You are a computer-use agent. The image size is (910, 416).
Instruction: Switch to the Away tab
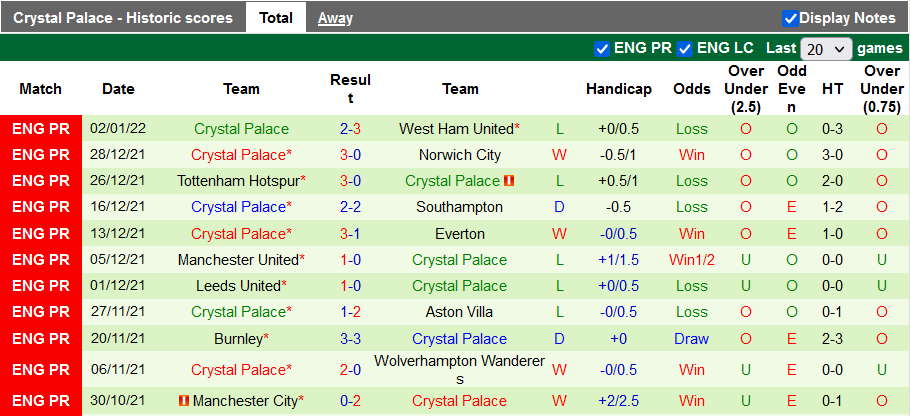(x=335, y=18)
